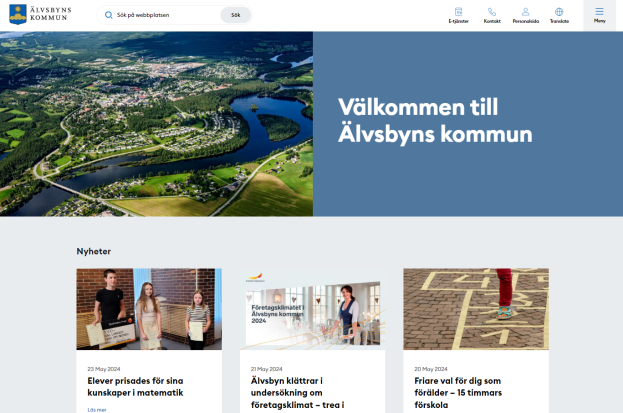Focus the 'Sök på webbplatsen' search field
623x413 pixels.
(x=165, y=15)
